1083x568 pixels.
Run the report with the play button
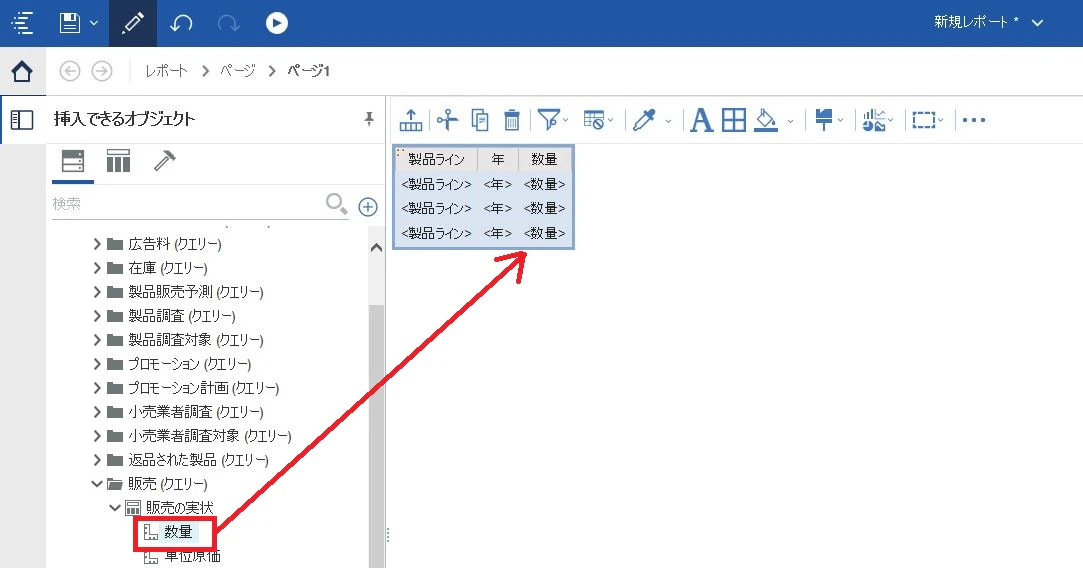pos(276,23)
